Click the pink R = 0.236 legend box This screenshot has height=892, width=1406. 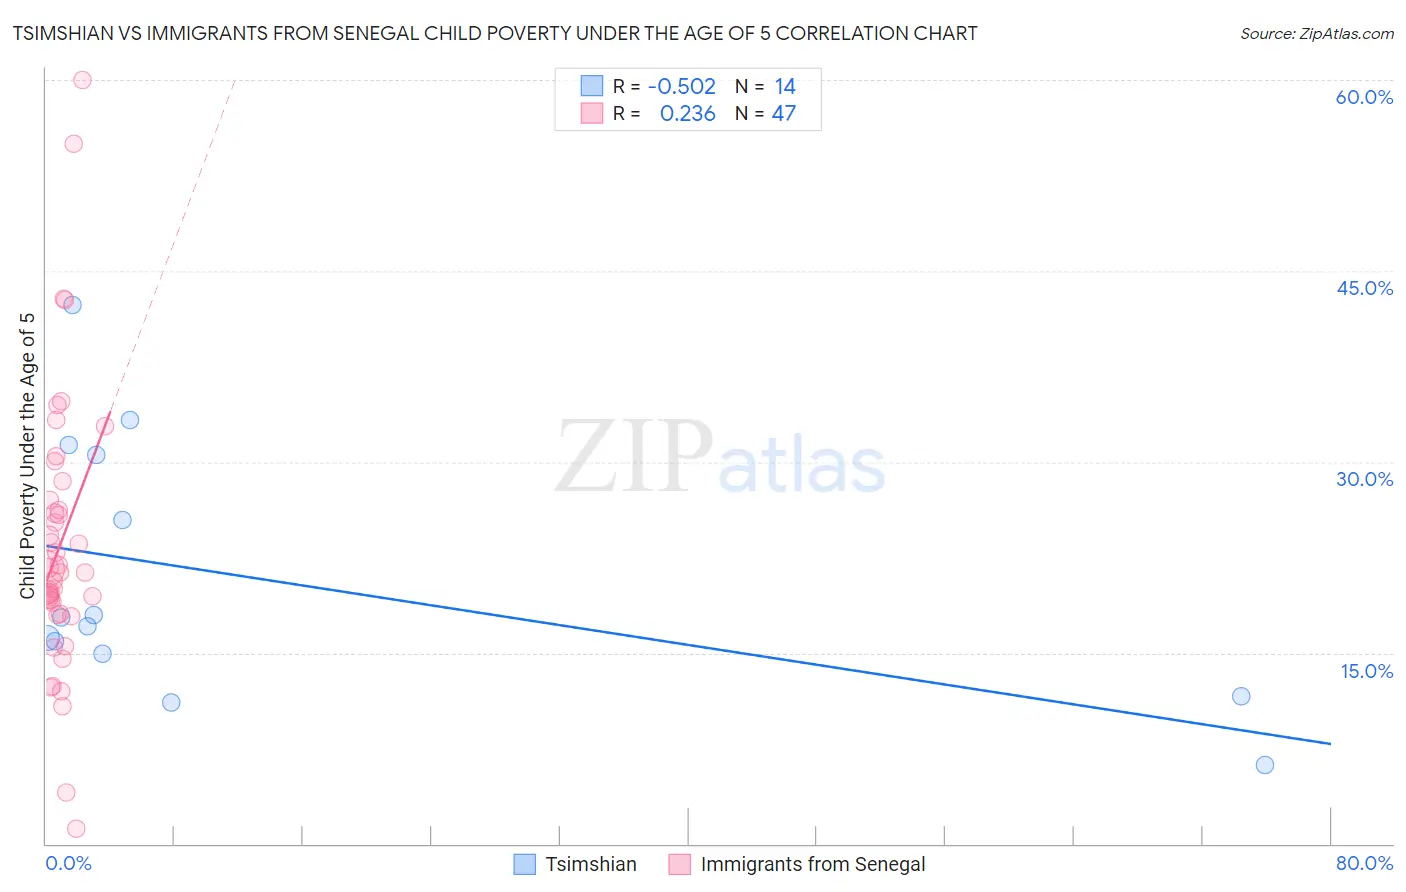(x=592, y=113)
